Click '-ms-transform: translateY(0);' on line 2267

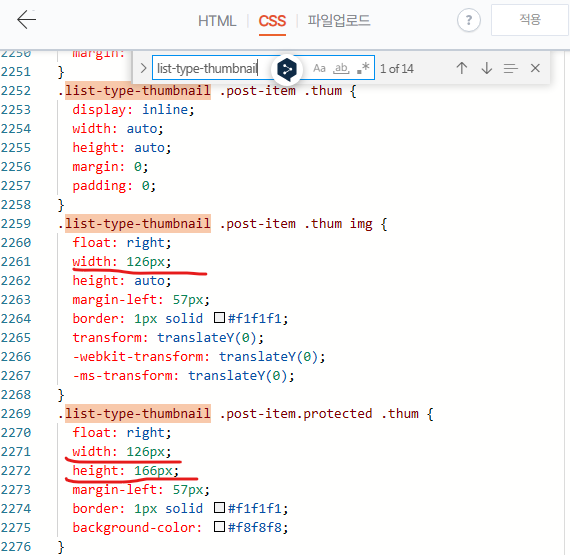click(x=184, y=375)
